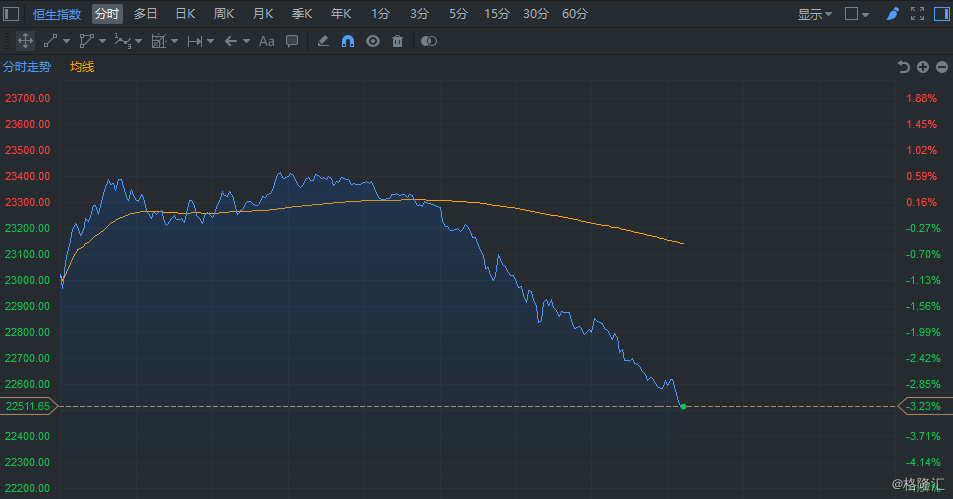Select the trend line drawing tool
Screen dimensions: 953x499
coord(50,41)
